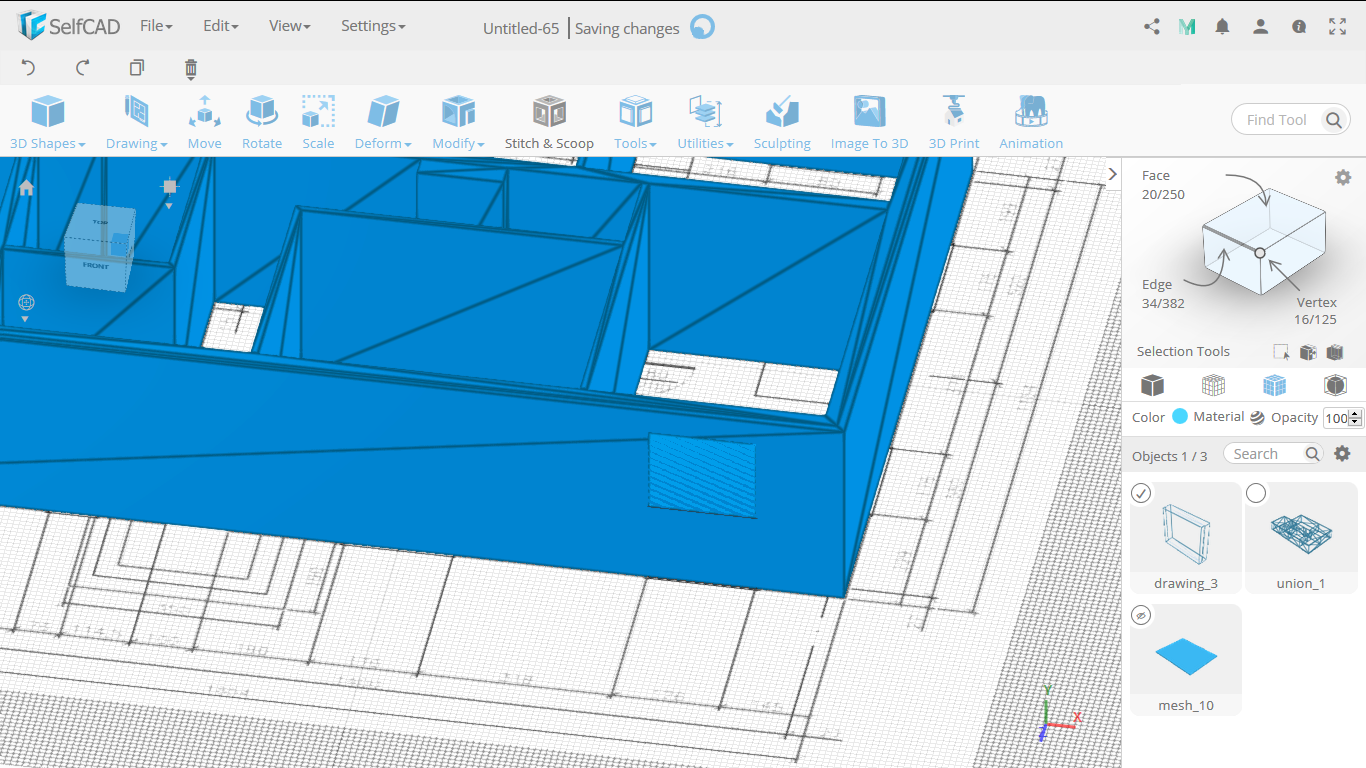
Task: Open the 3D Print tool
Action: [954, 122]
